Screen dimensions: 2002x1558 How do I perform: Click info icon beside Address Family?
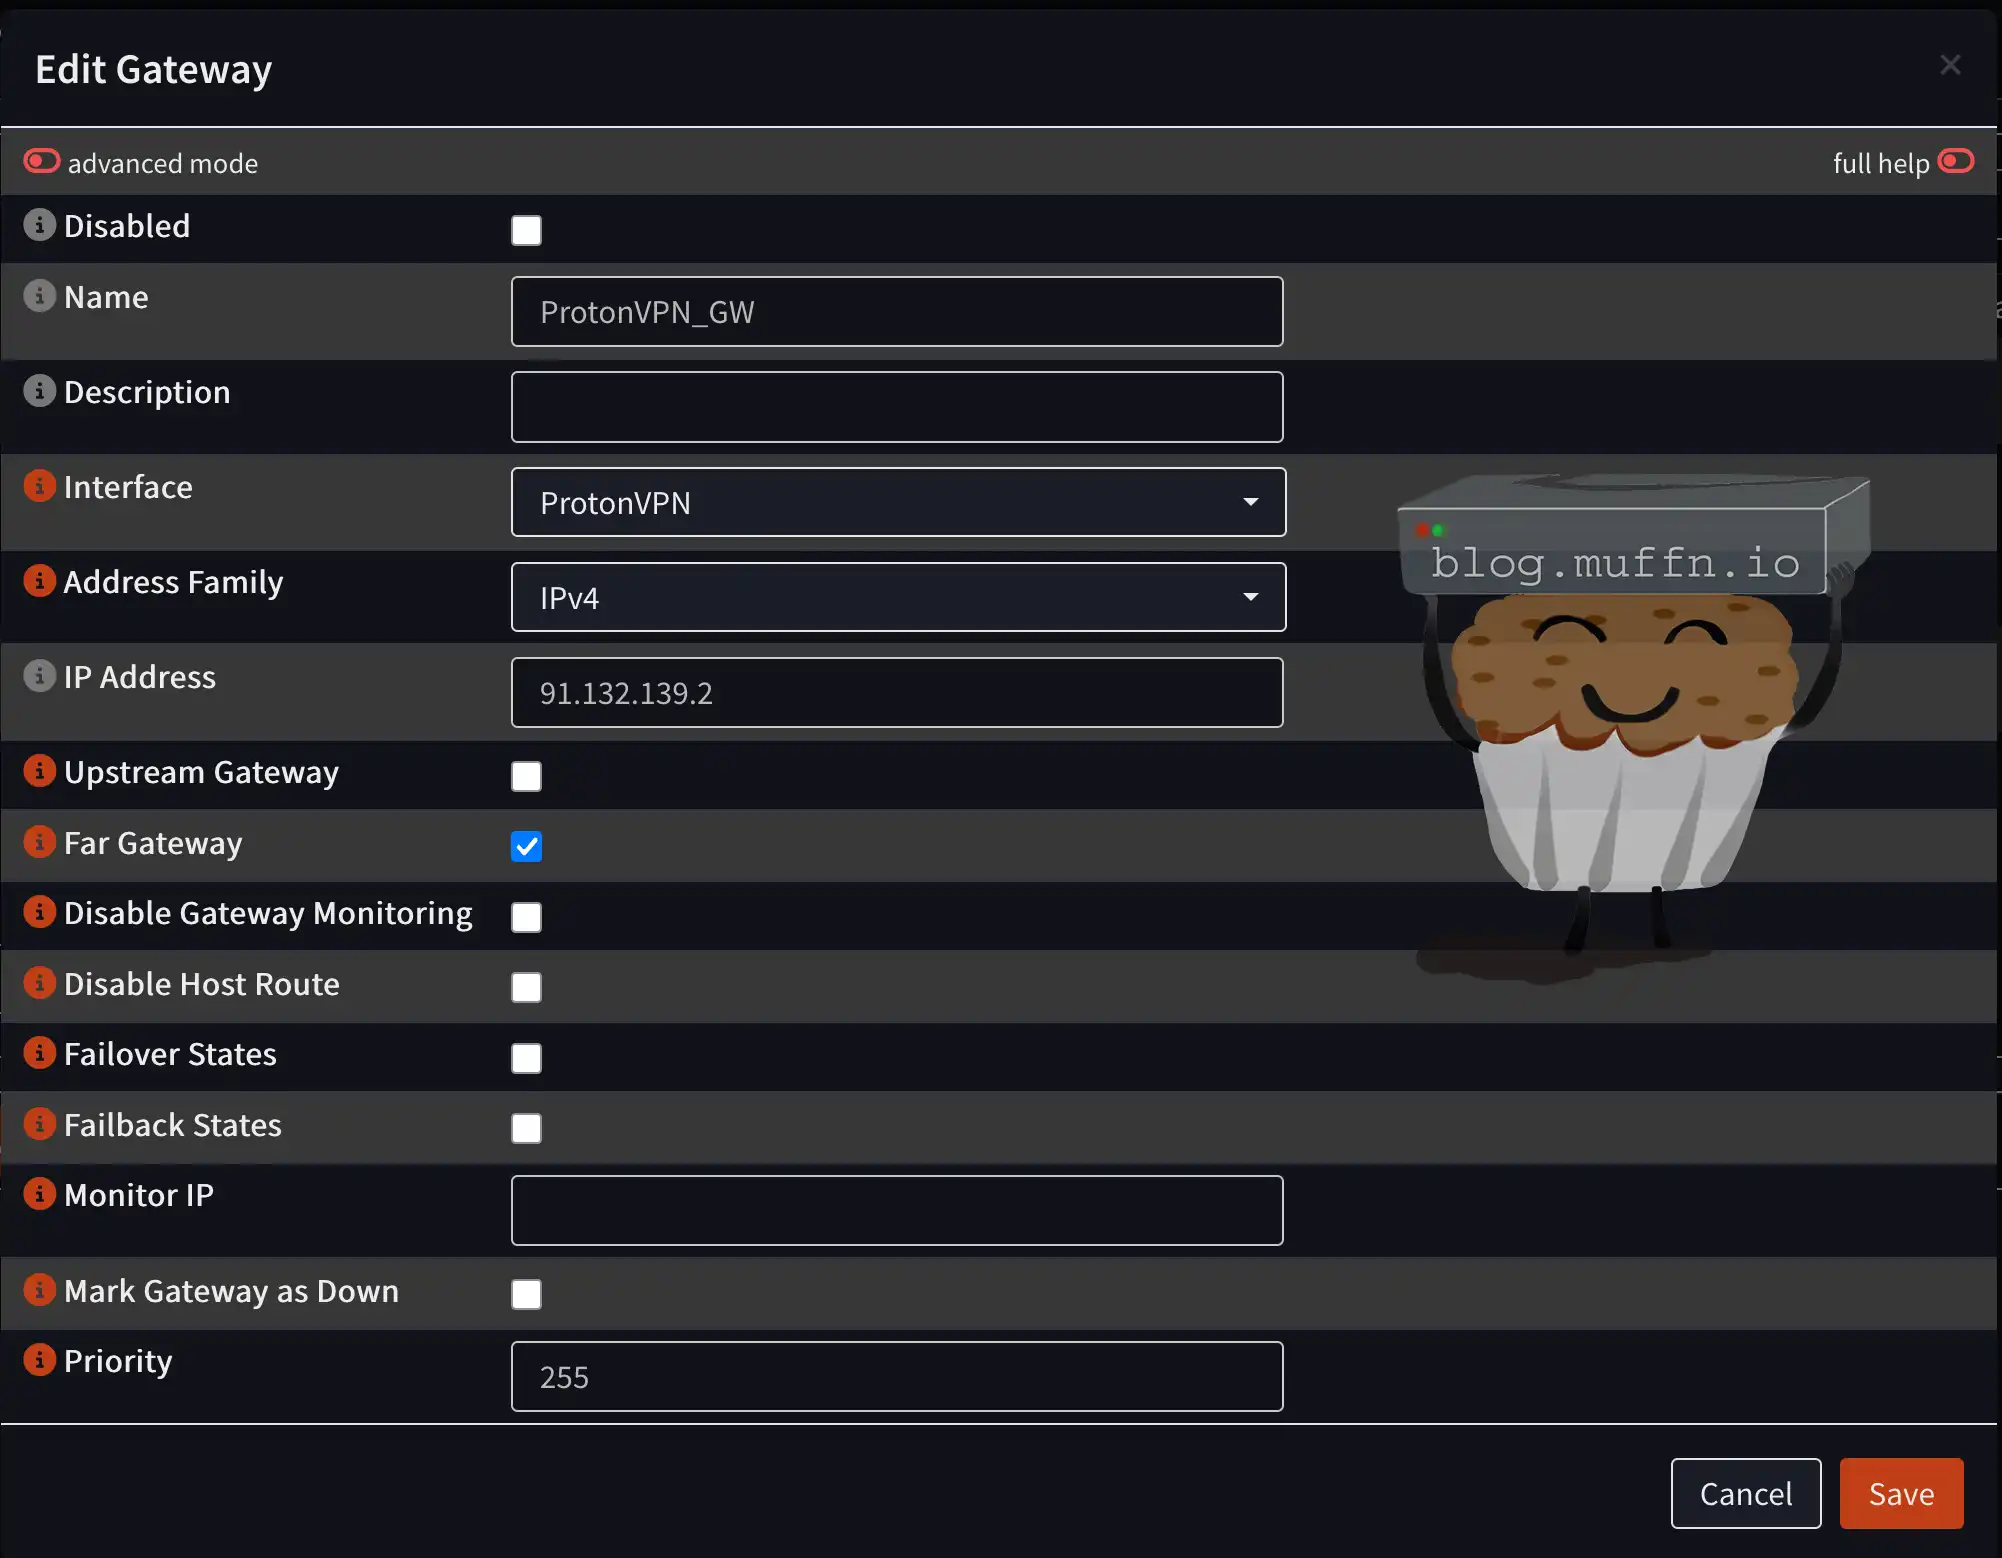coord(39,581)
